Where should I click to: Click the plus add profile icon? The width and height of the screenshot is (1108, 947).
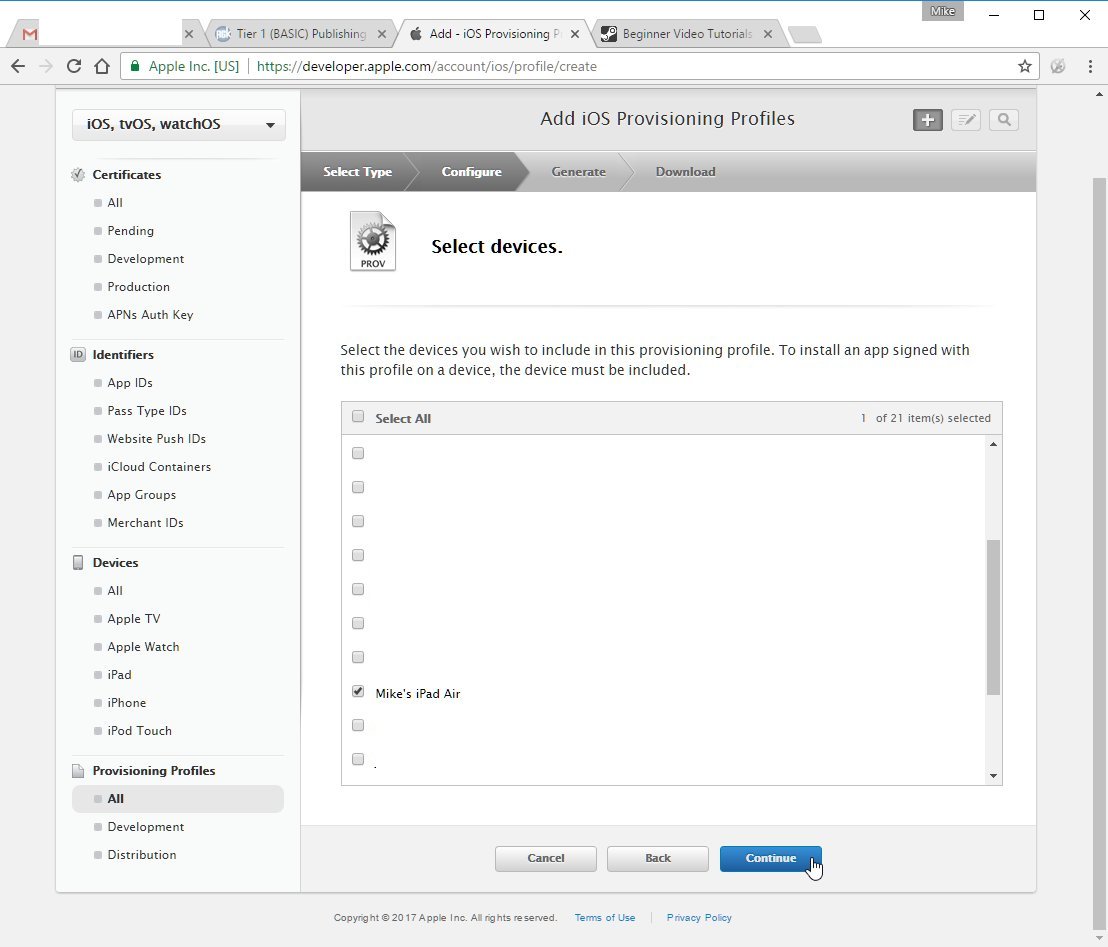pyautogui.click(x=927, y=120)
